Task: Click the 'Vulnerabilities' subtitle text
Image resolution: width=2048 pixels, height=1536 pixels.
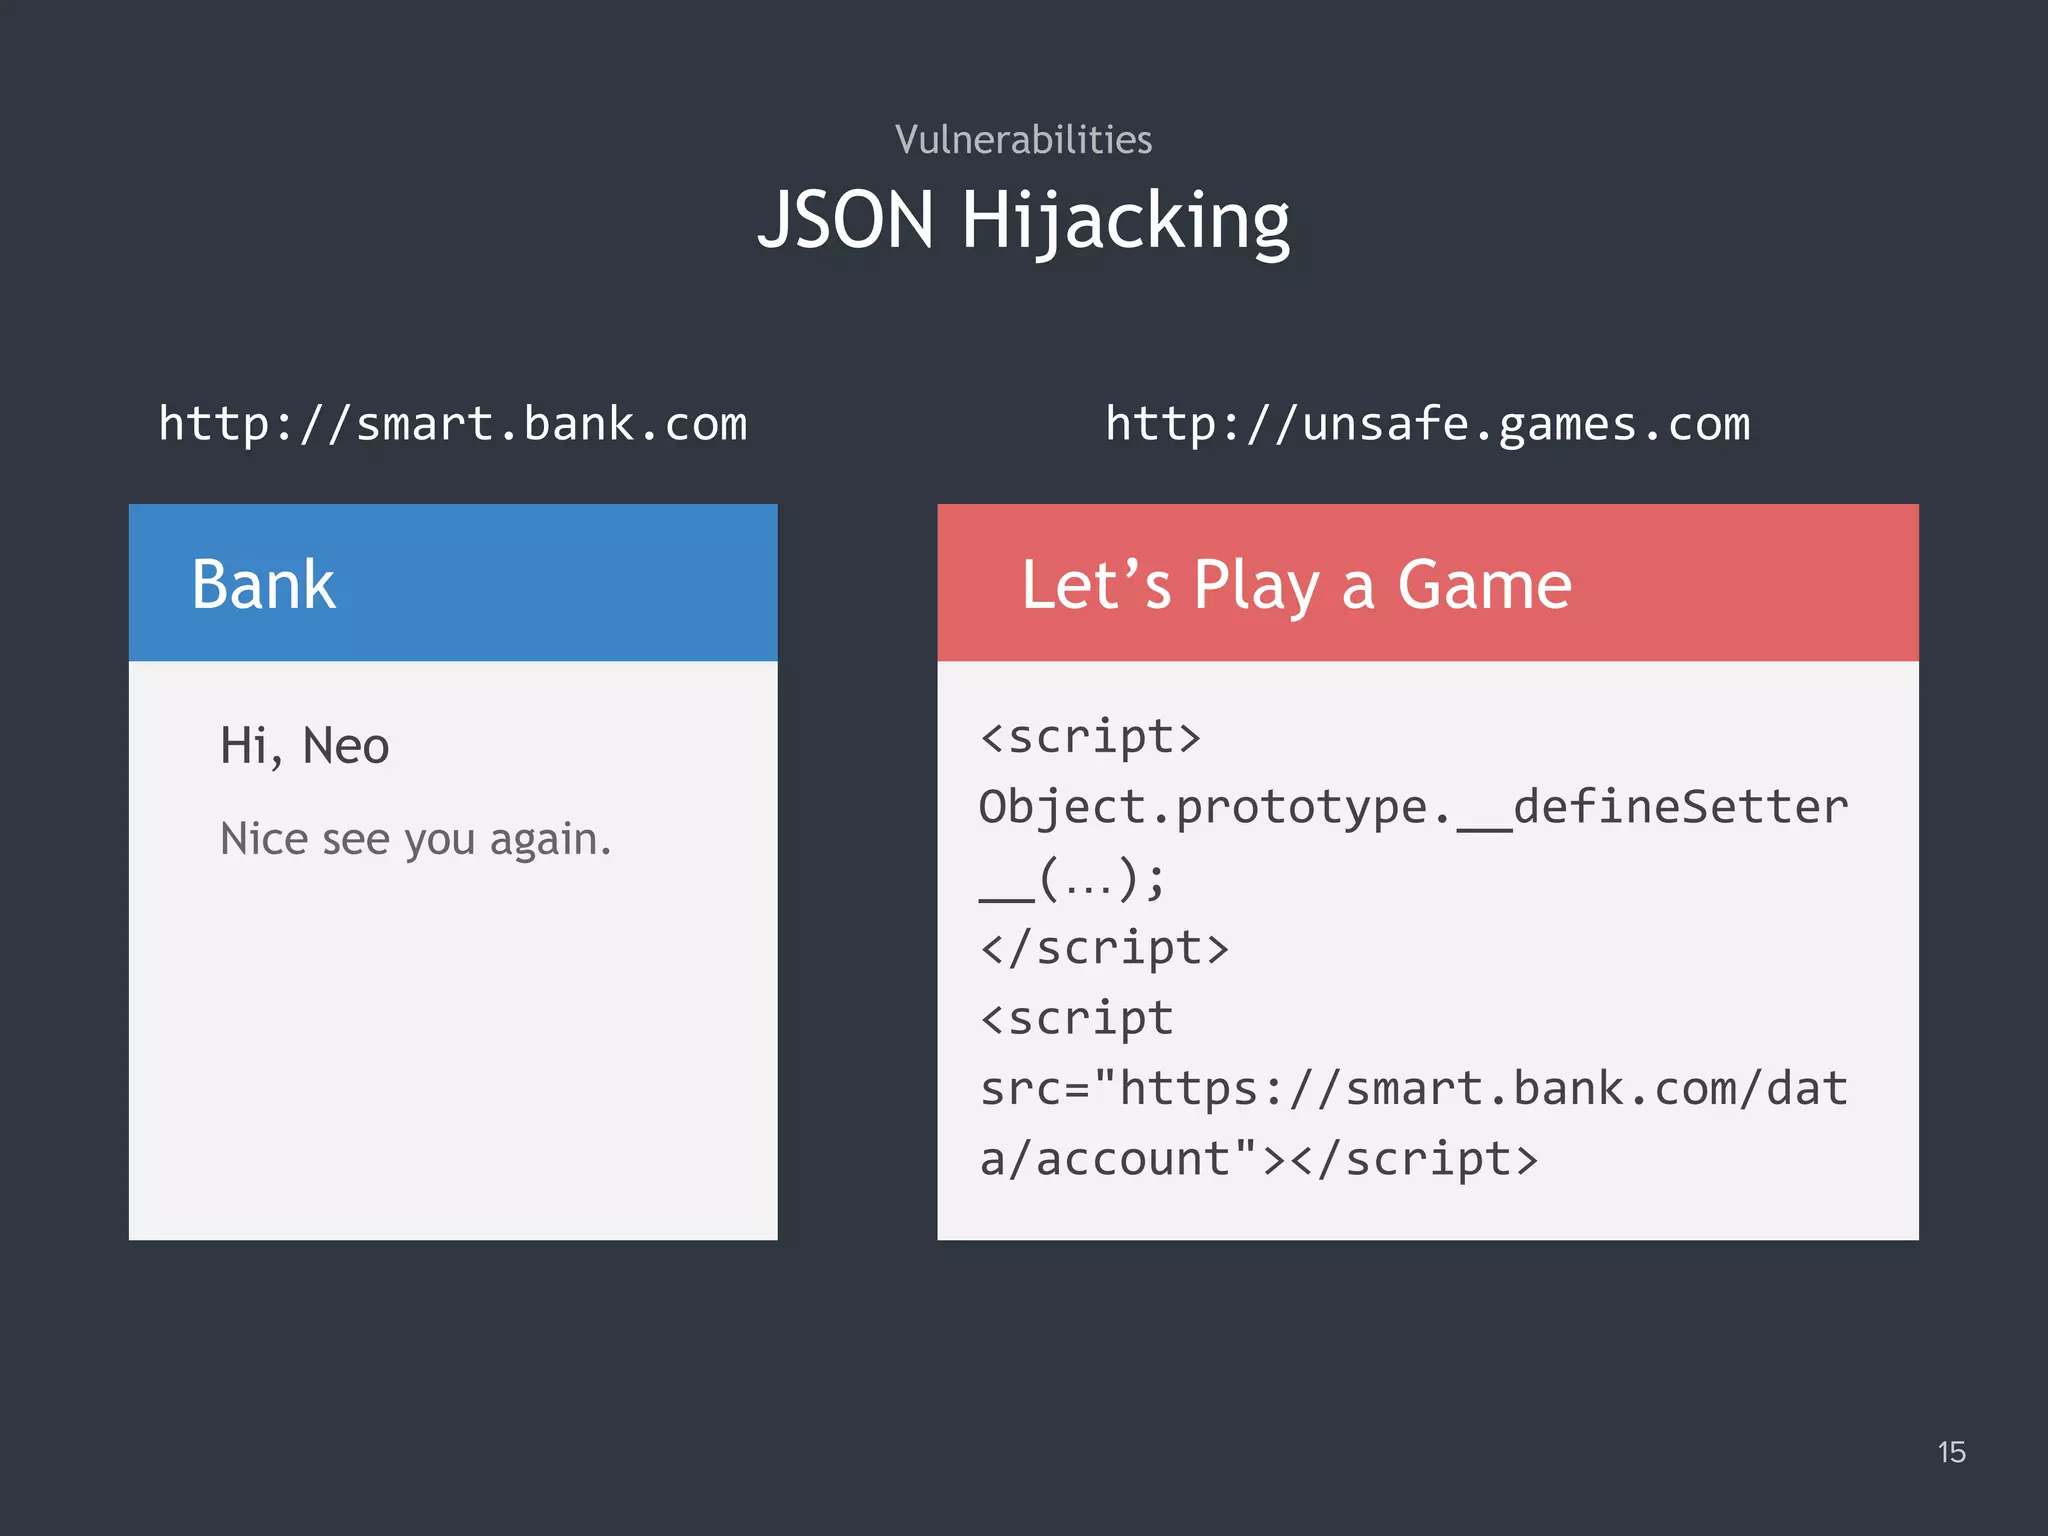Action: pyautogui.click(x=1023, y=140)
